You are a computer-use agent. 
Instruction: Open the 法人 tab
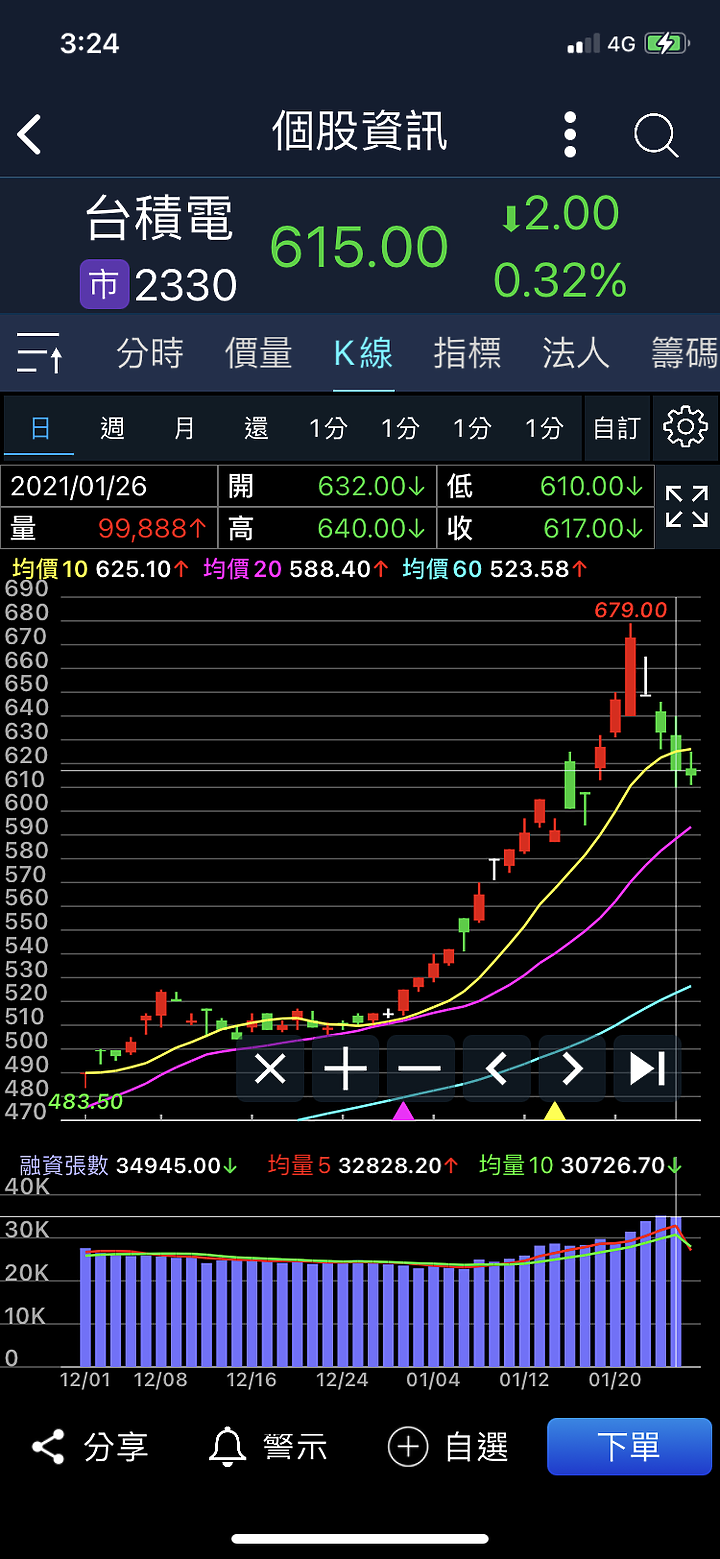pos(576,353)
